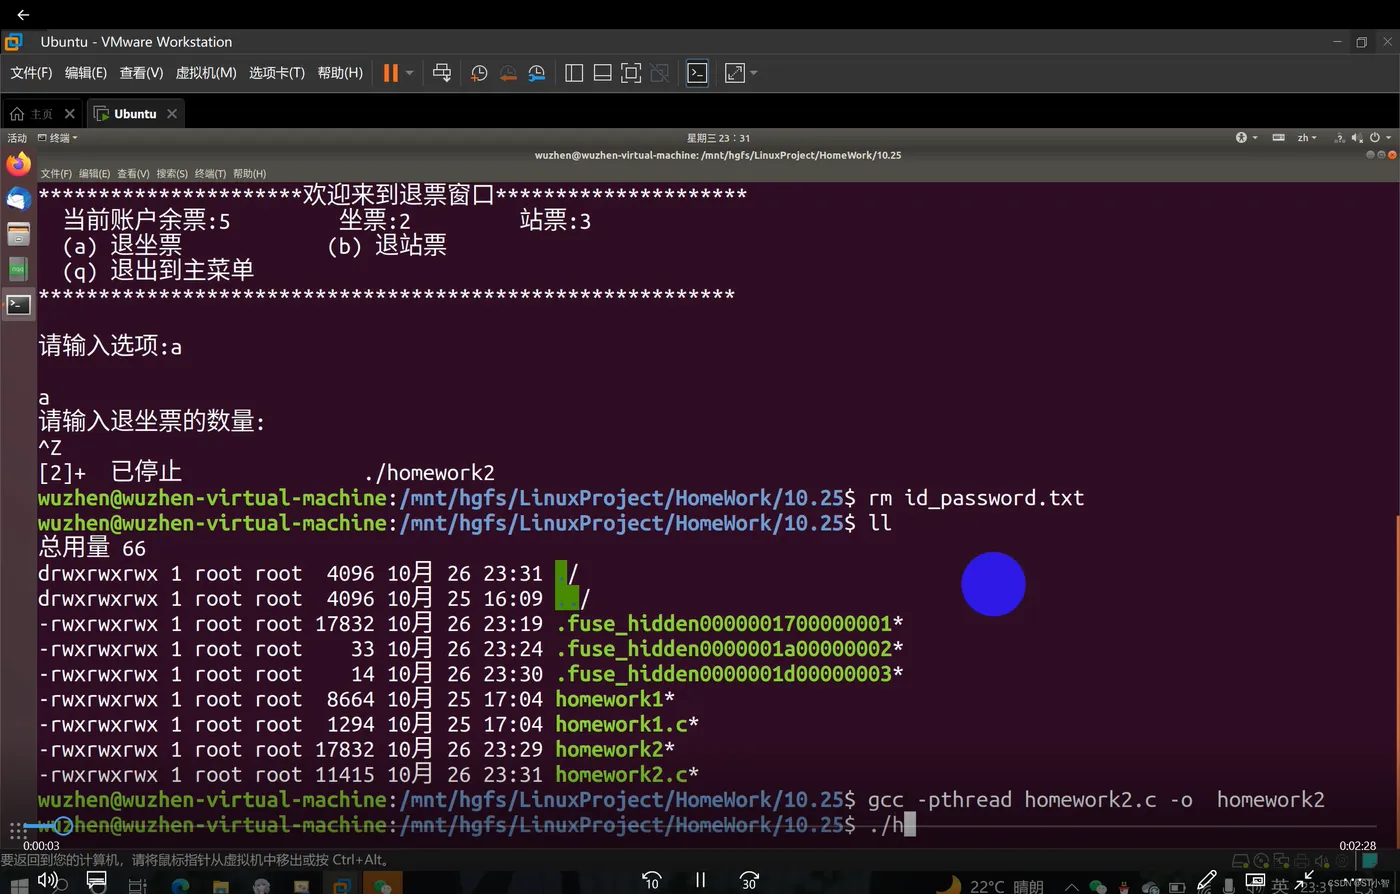The width and height of the screenshot is (1400, 894).
Task: Open terminal 终端(T) menu
Action: pos(210,174)
